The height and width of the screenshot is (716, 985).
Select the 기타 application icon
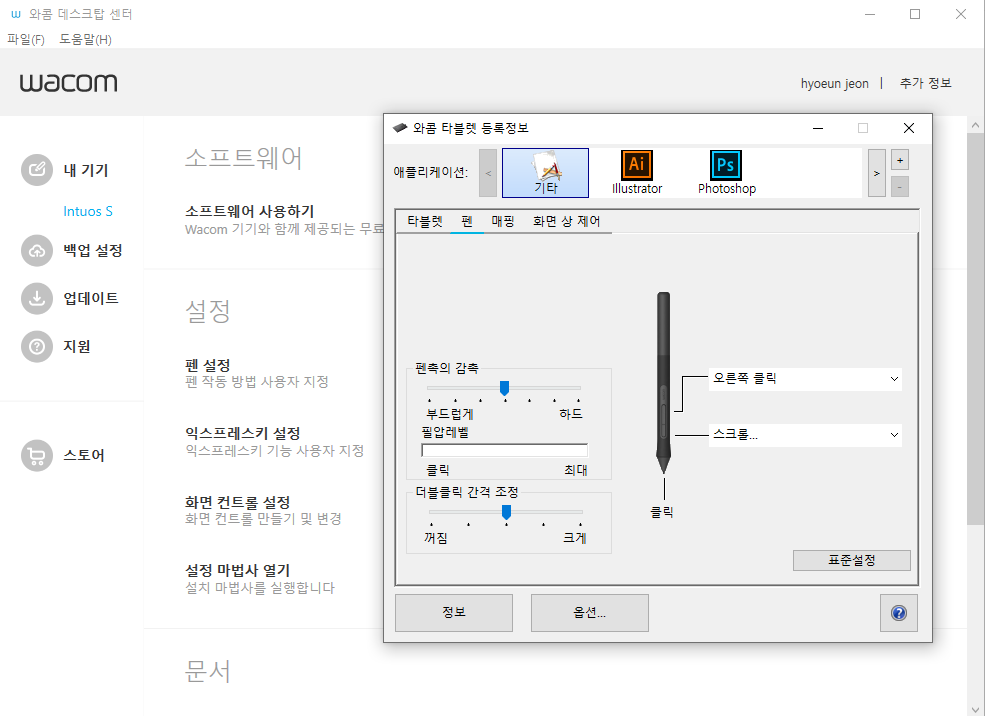(545, 173)
